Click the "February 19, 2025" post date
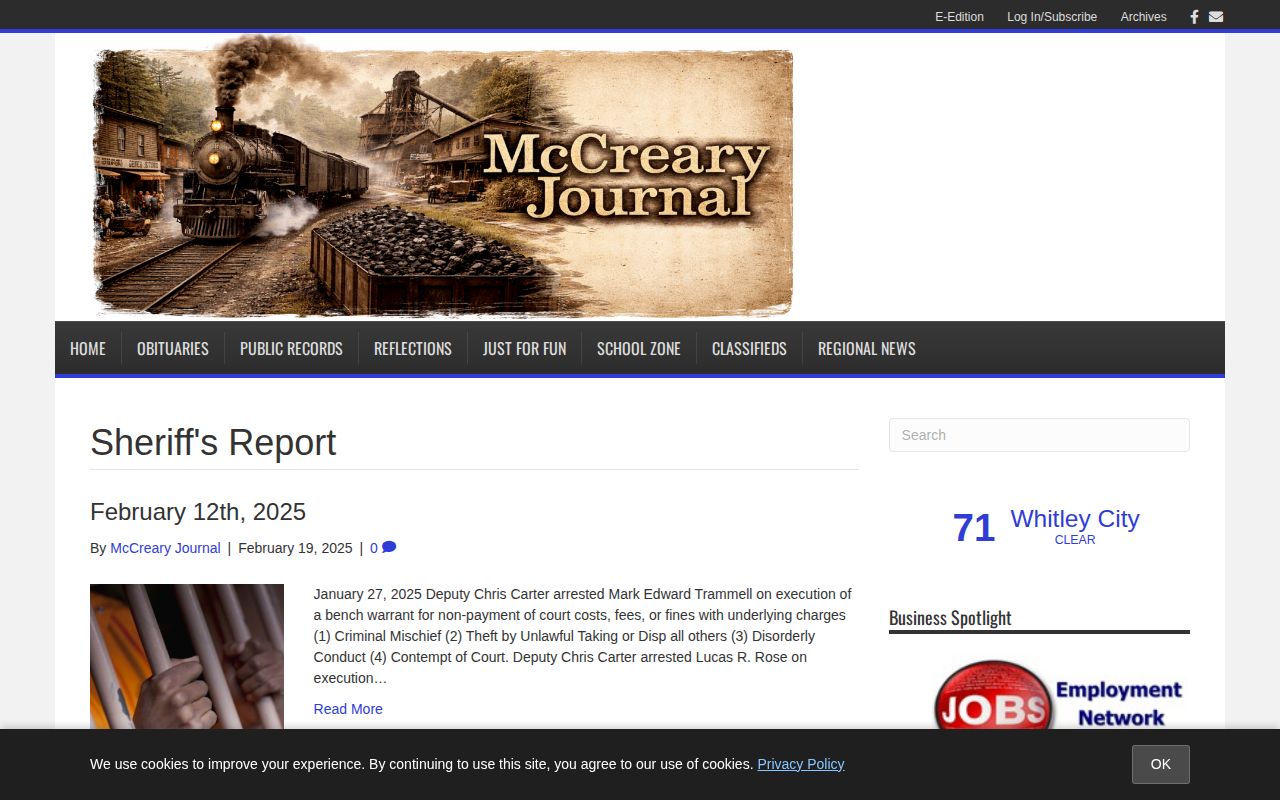Viewport: 1280px width, 800px height. coord(295,548)
